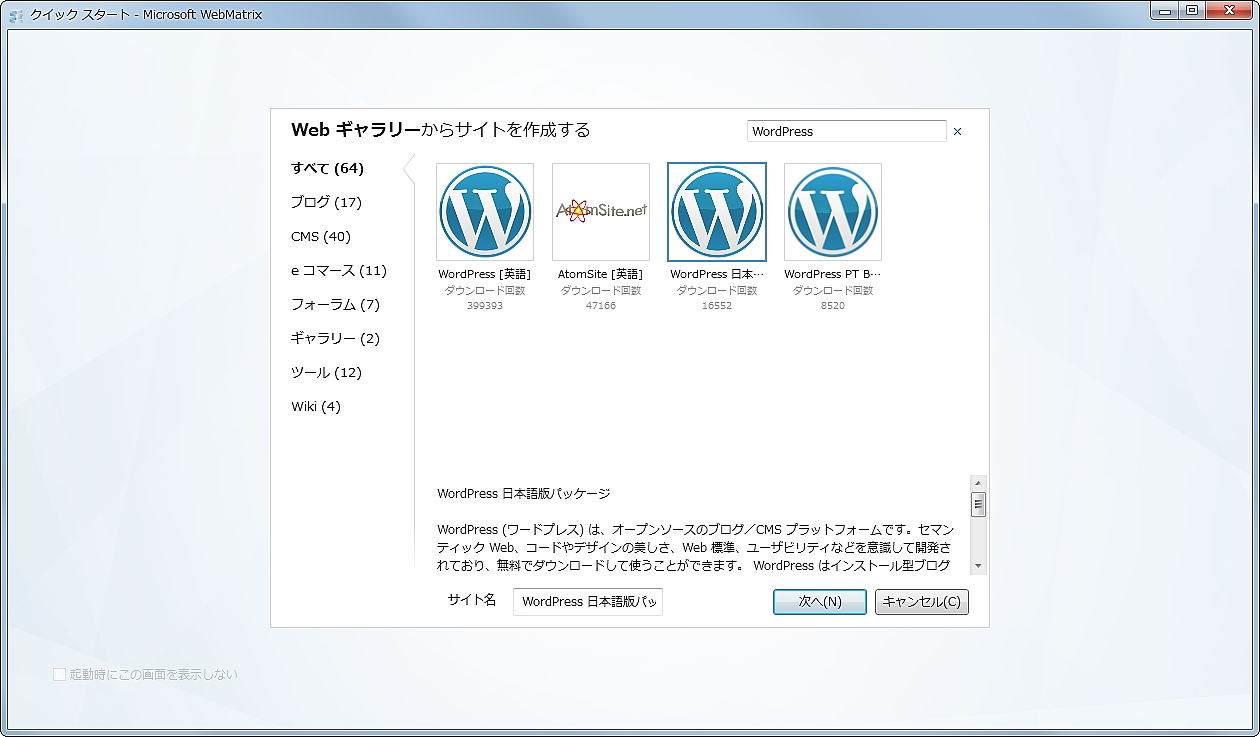Click the キャンセル(C) button

point(920,601)
